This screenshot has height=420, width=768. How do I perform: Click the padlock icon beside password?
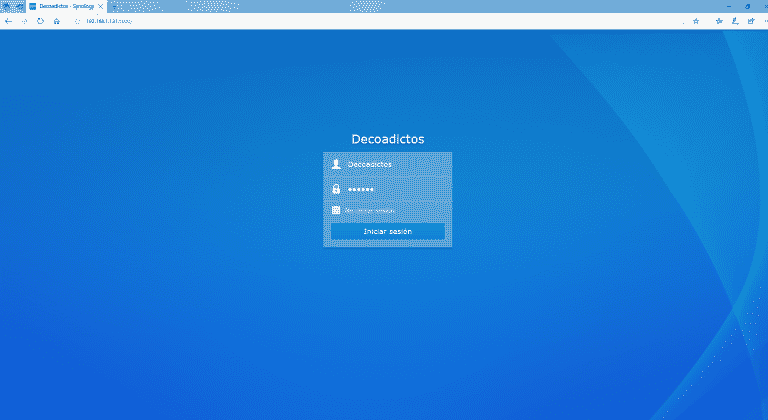[x=336, y=188]
